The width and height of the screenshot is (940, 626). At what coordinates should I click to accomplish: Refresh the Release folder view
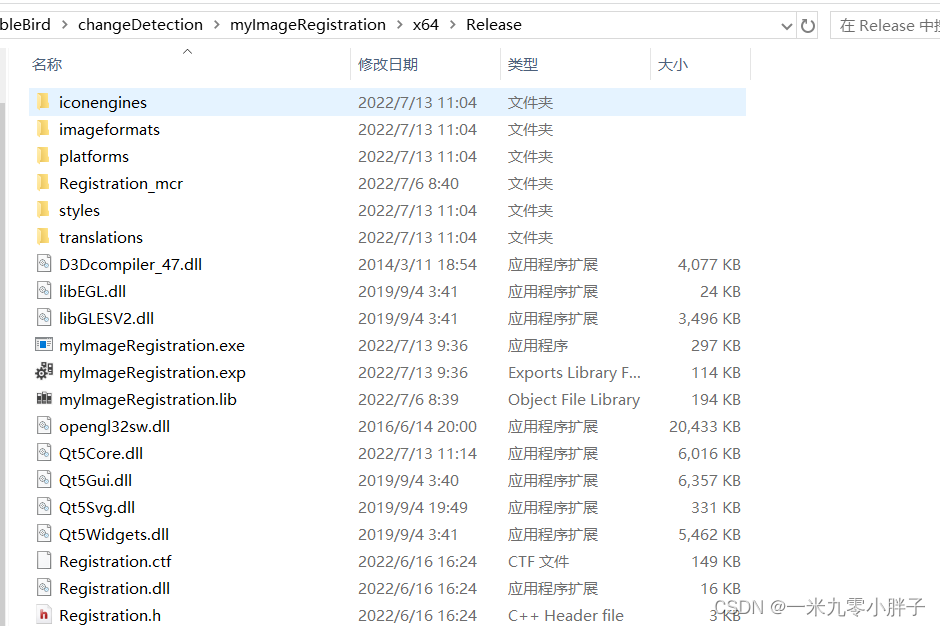coord(808,26)
